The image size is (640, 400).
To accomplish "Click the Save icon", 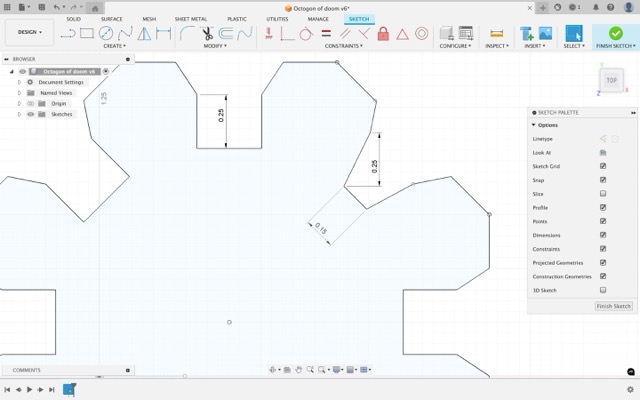I will [x=42, y=7].
